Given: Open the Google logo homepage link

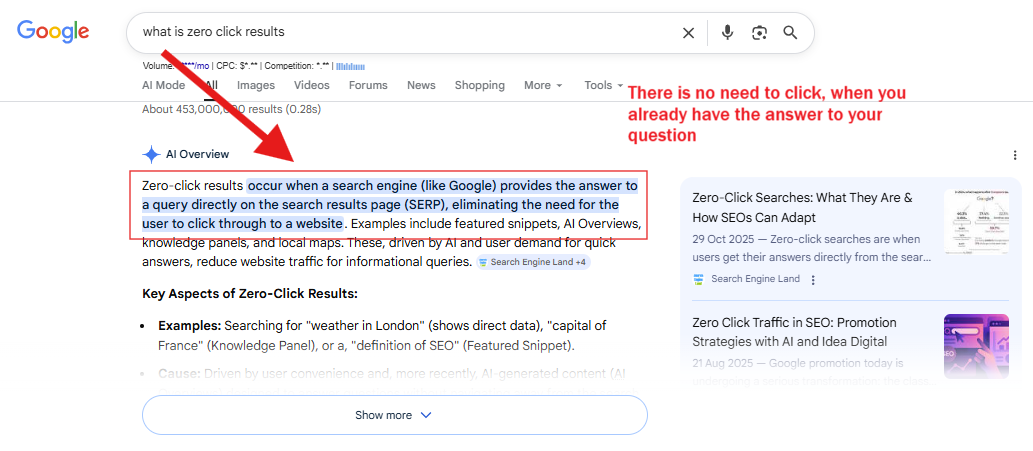Looking at the screenshot, I should (53, 31).
